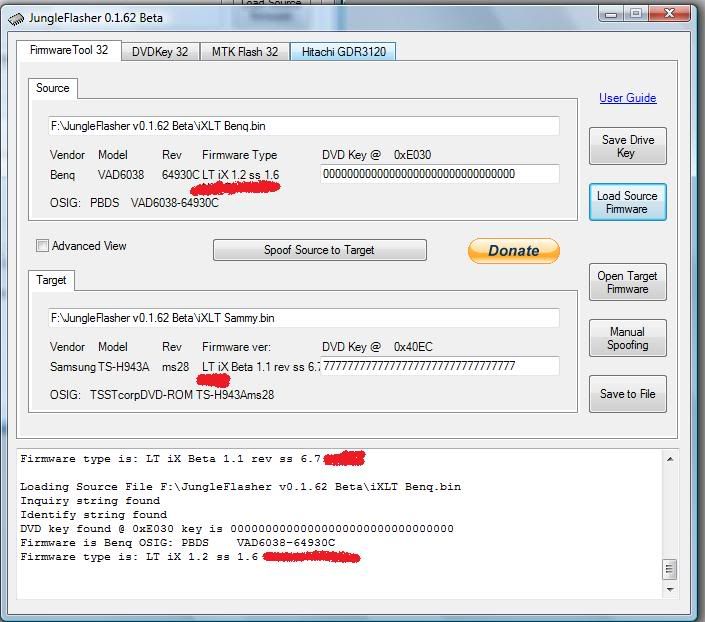Image resolution: width=705 pixels, height=622 pixels.
Task: Click the source model text VAD6038
Action: click(121, 175)
